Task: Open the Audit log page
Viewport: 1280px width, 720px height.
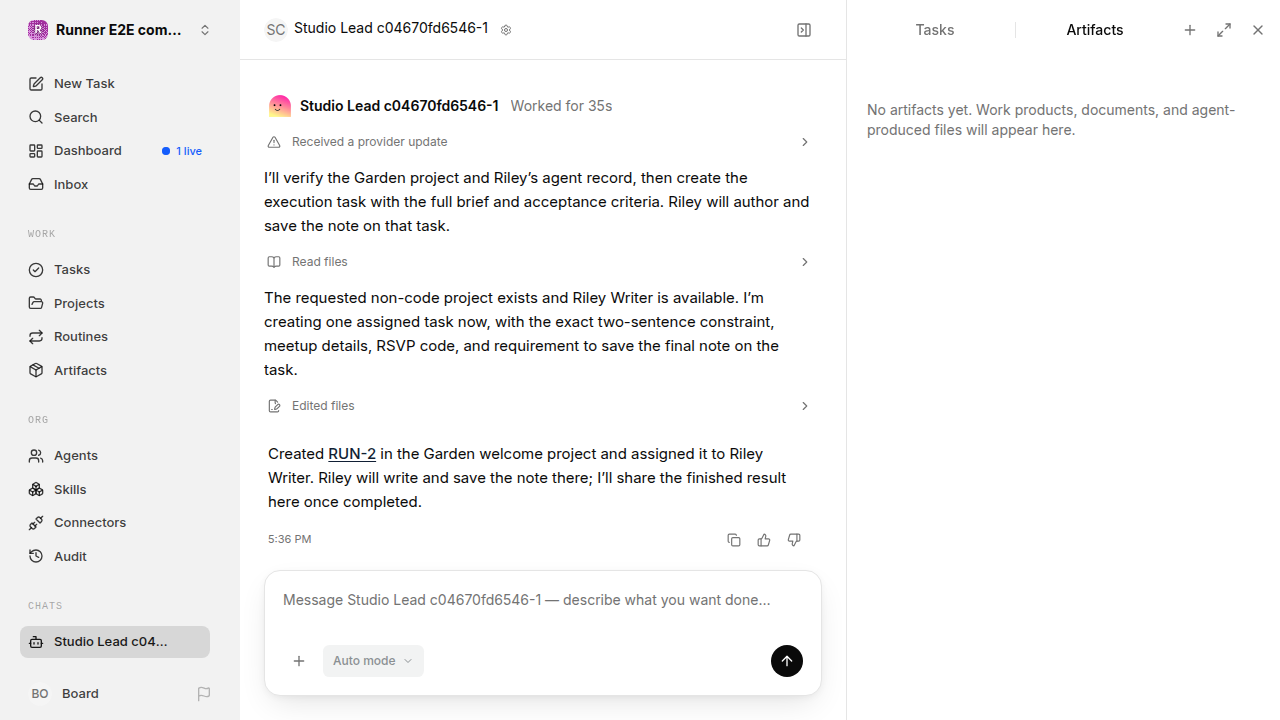Action: (x=115, y=557)
